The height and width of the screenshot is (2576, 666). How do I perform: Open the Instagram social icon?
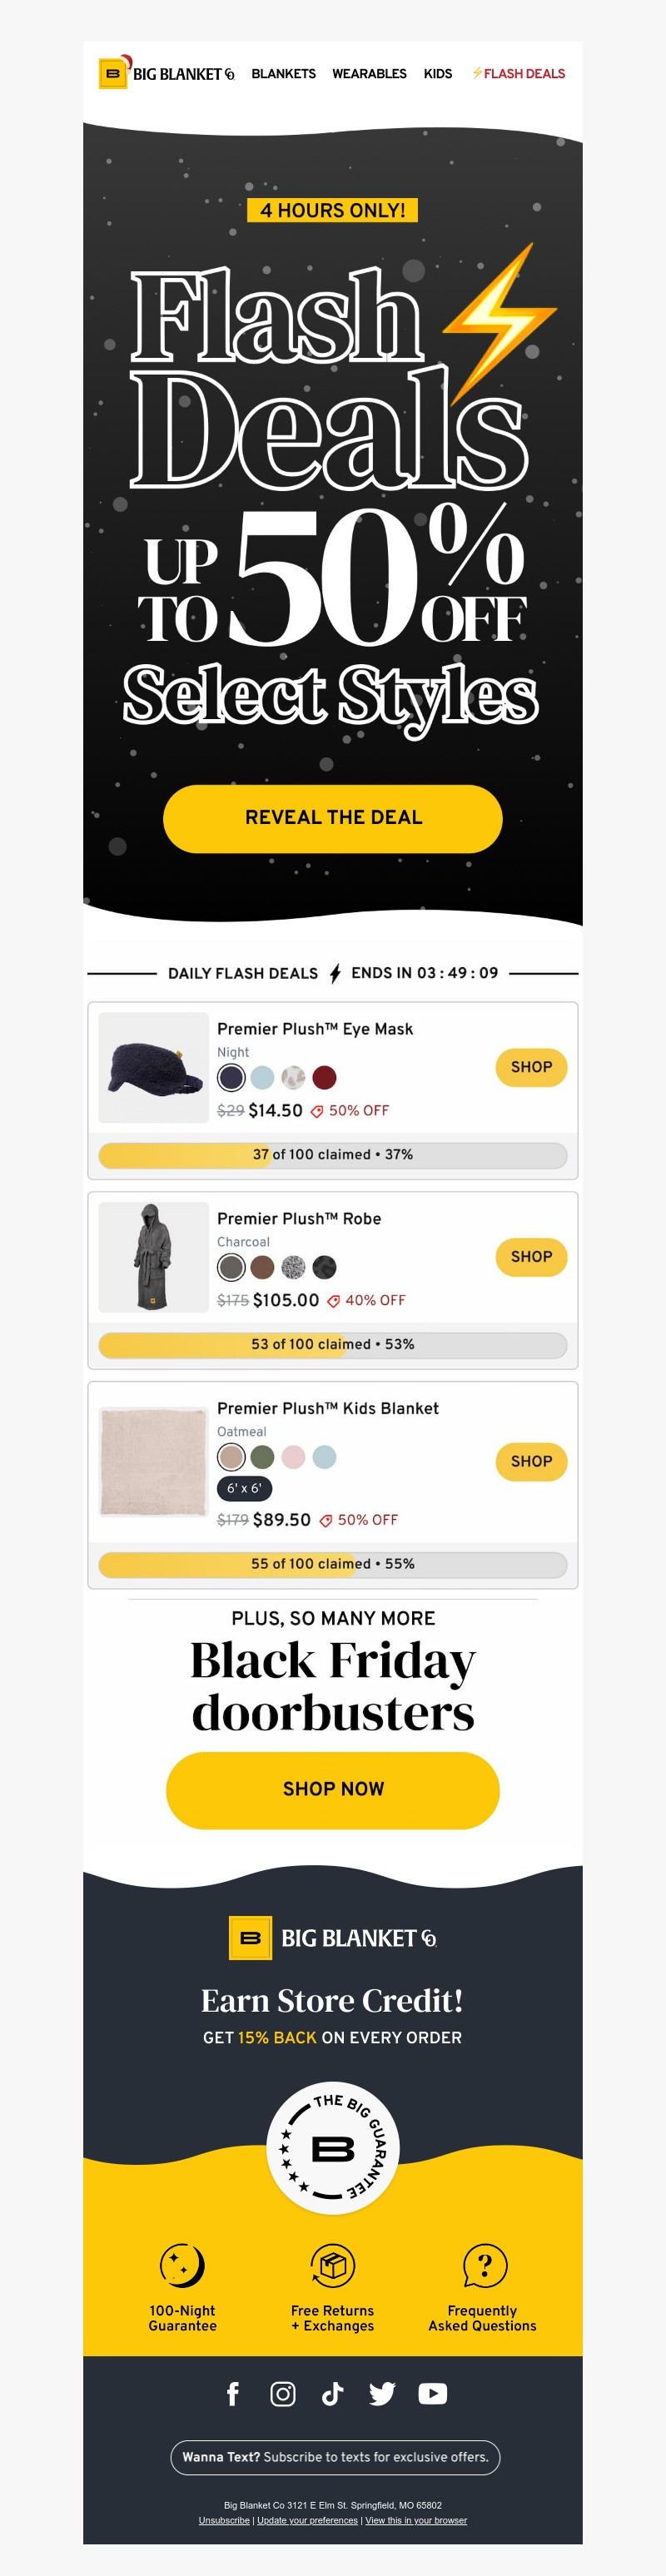283,2393
